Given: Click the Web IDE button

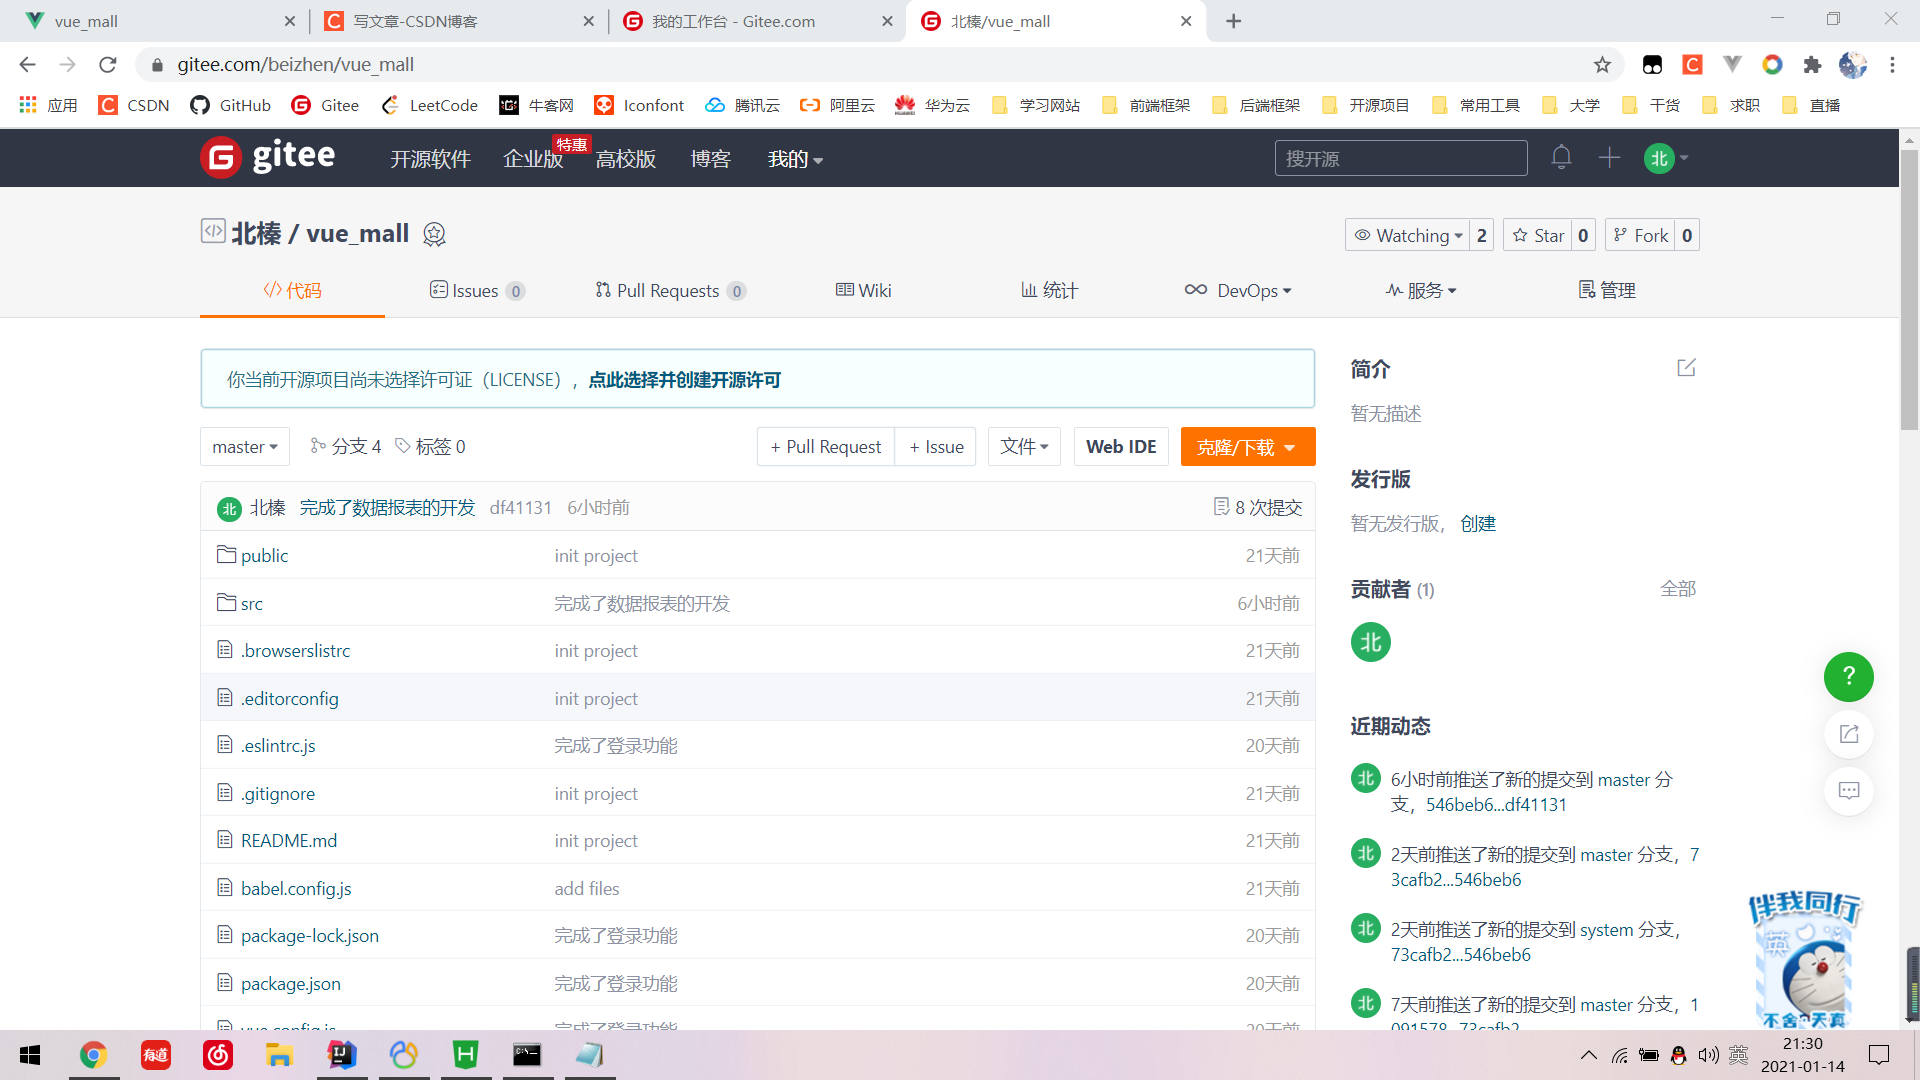Looking at the screenshot, I should (x=1120, y=447).
